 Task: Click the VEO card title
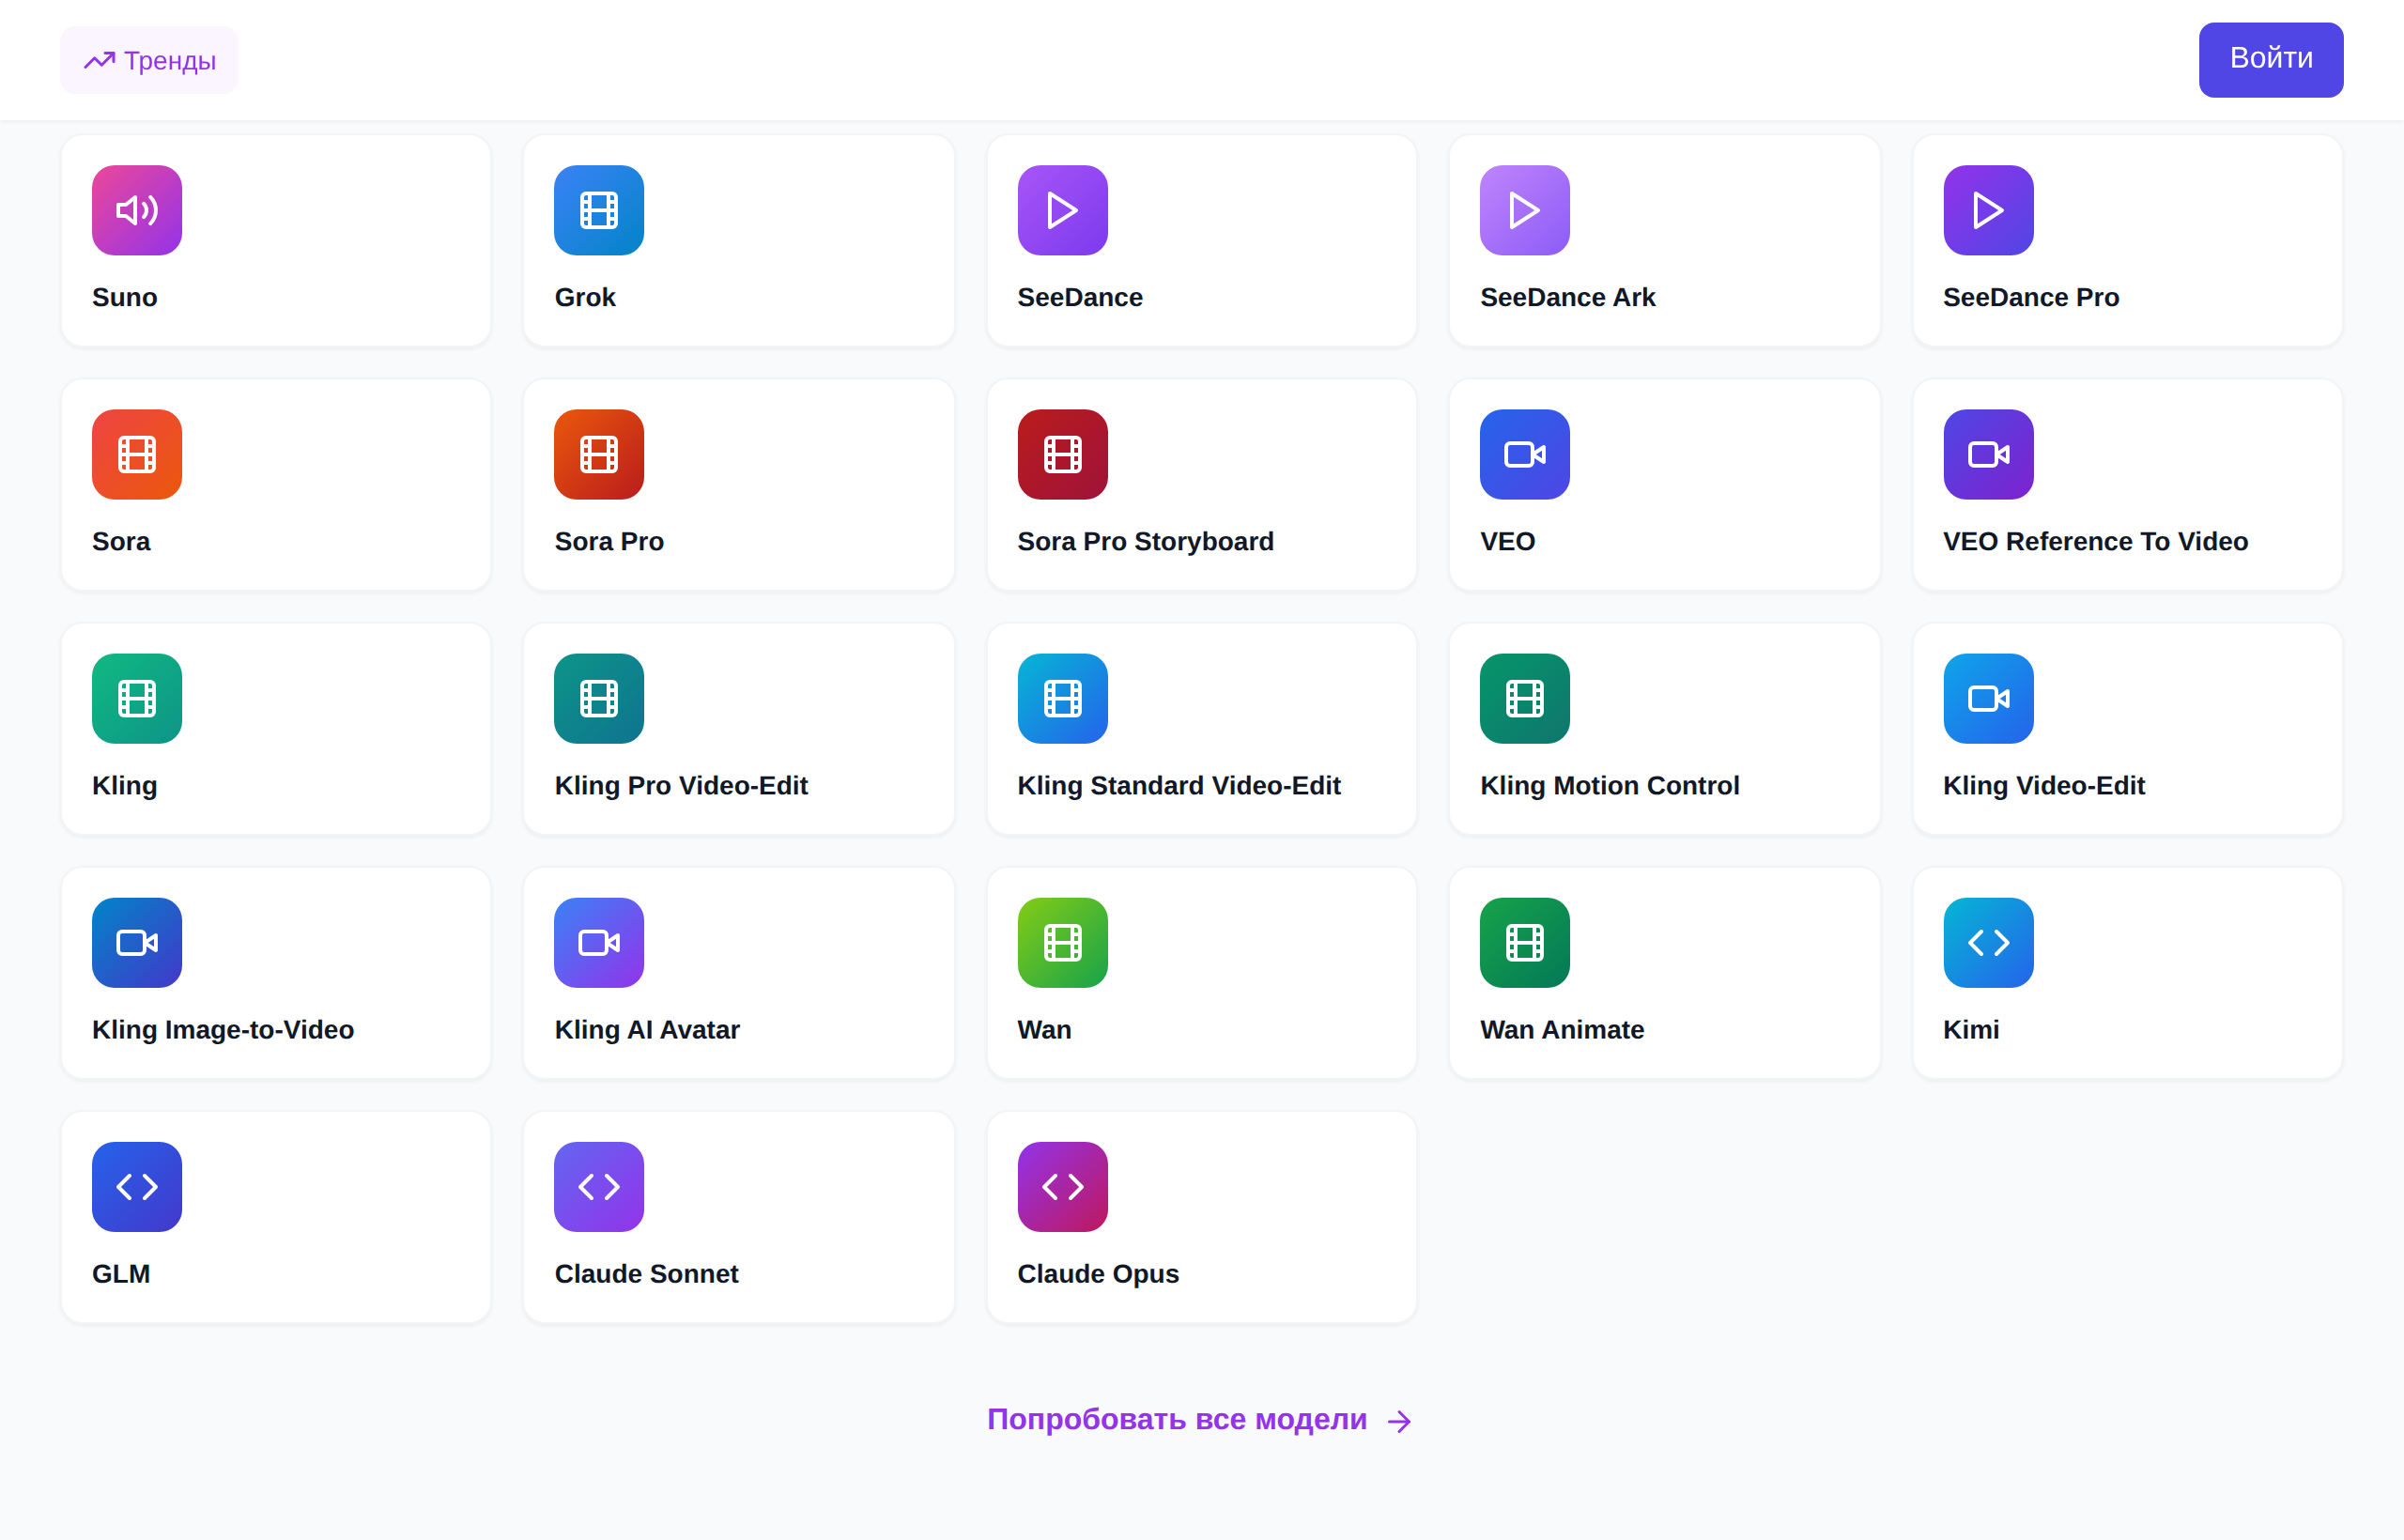pos(1507,541)
